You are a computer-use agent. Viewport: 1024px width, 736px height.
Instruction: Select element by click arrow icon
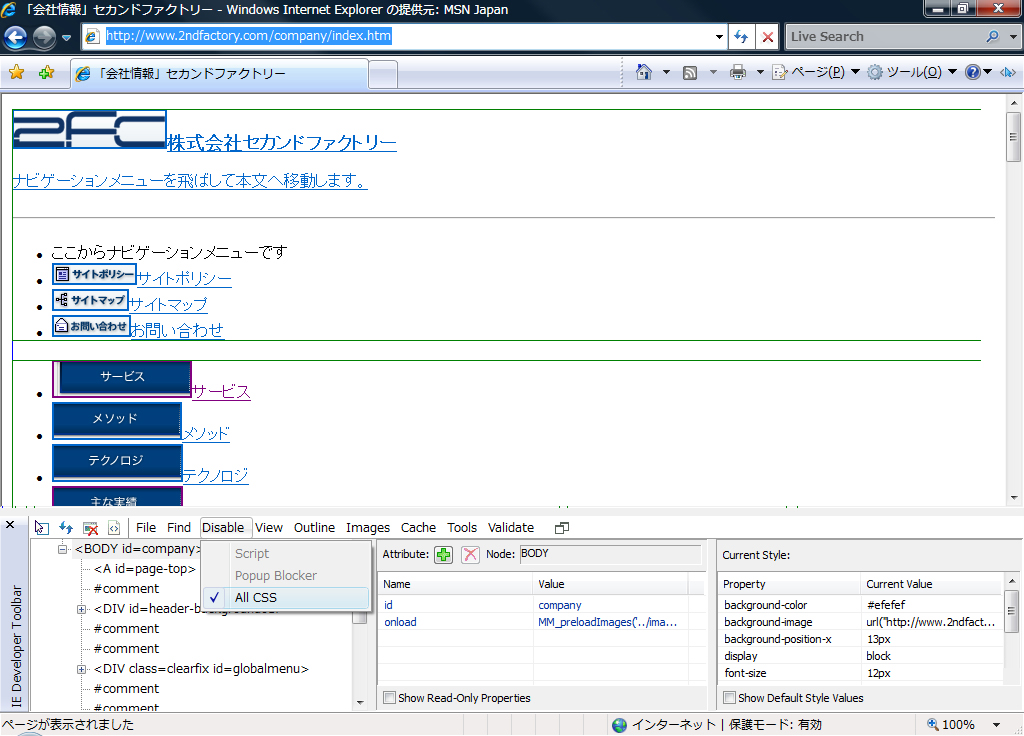(41, 528)
